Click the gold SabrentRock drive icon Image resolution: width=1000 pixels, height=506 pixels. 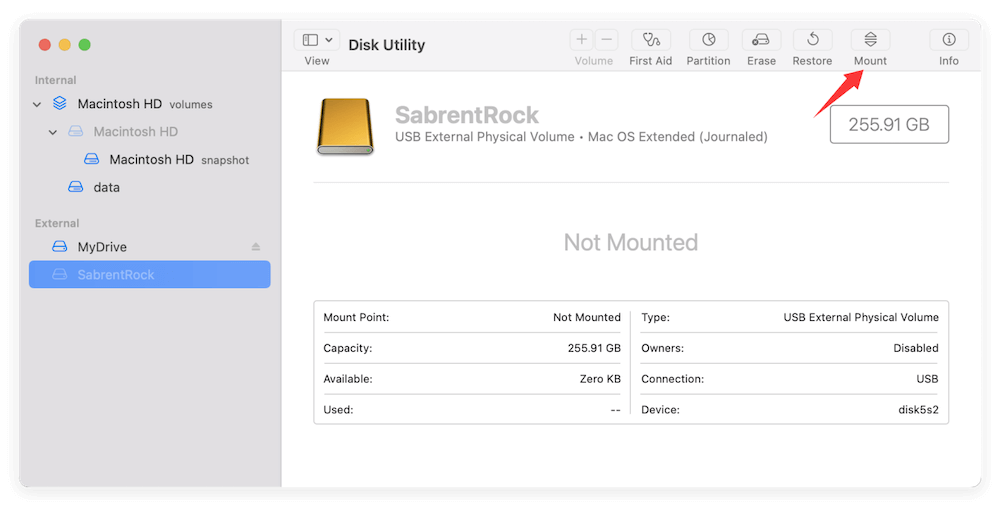(345, 126)
